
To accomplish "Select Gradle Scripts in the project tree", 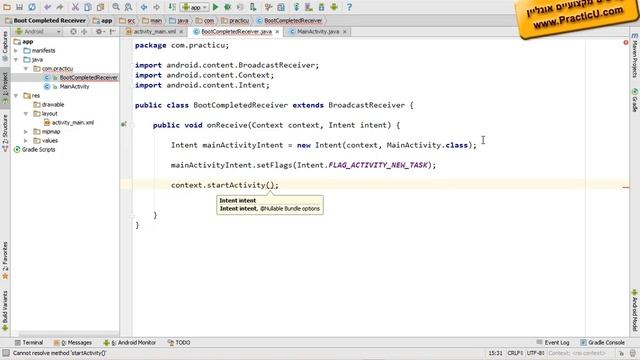I will (x=34, y=149).
